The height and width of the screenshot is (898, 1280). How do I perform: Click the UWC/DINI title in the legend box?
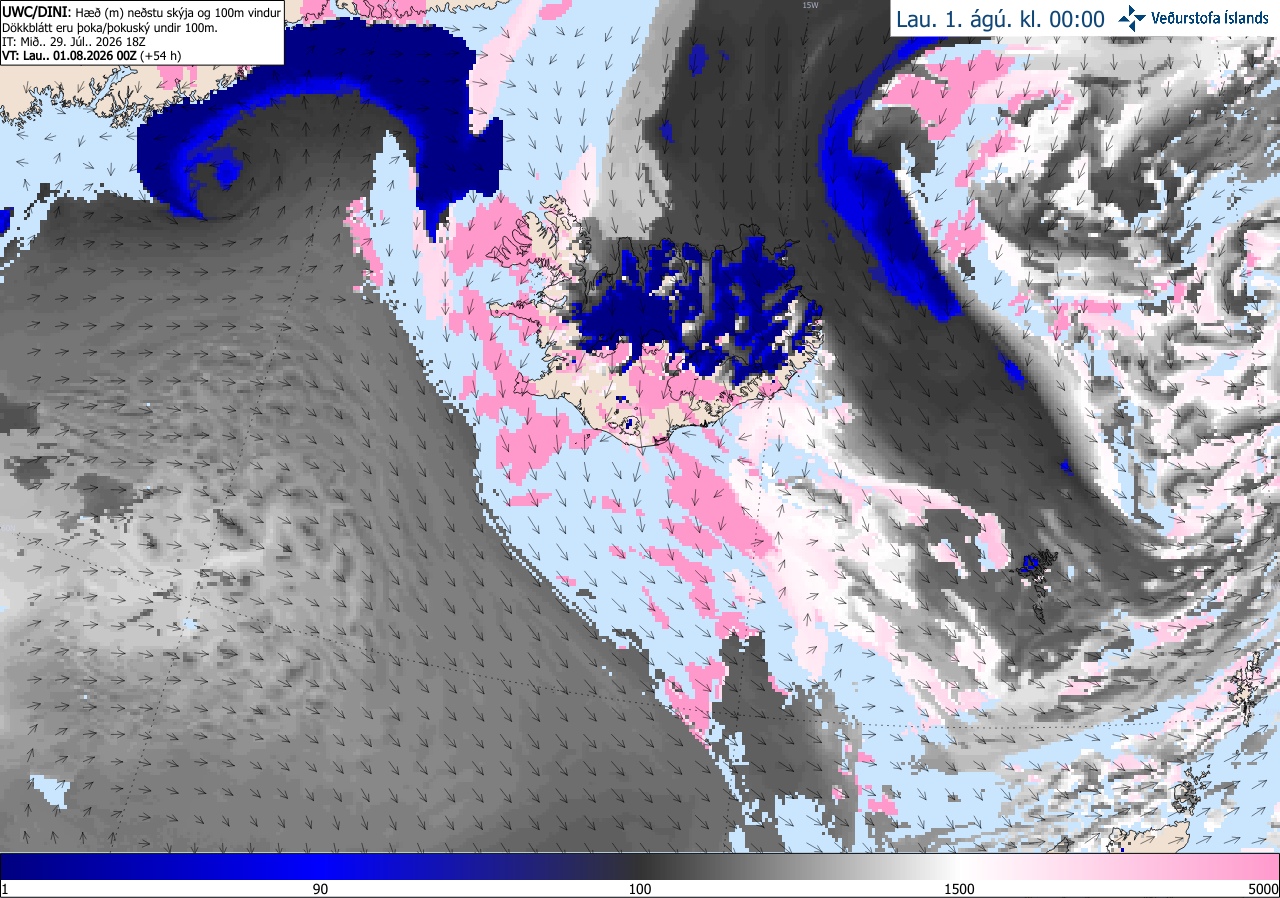35,11
